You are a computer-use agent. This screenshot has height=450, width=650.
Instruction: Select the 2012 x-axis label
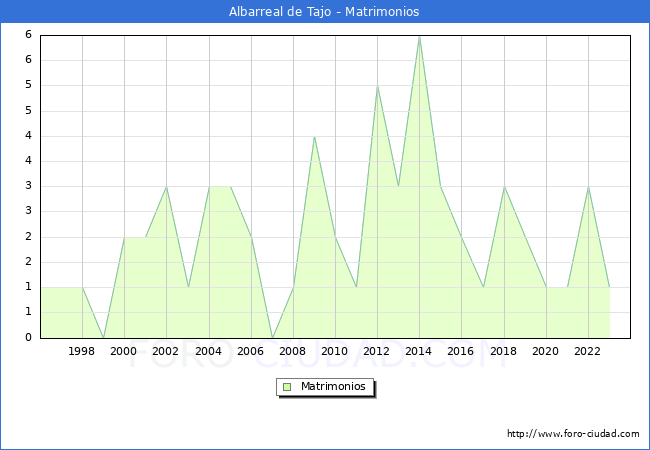point(376,351)
